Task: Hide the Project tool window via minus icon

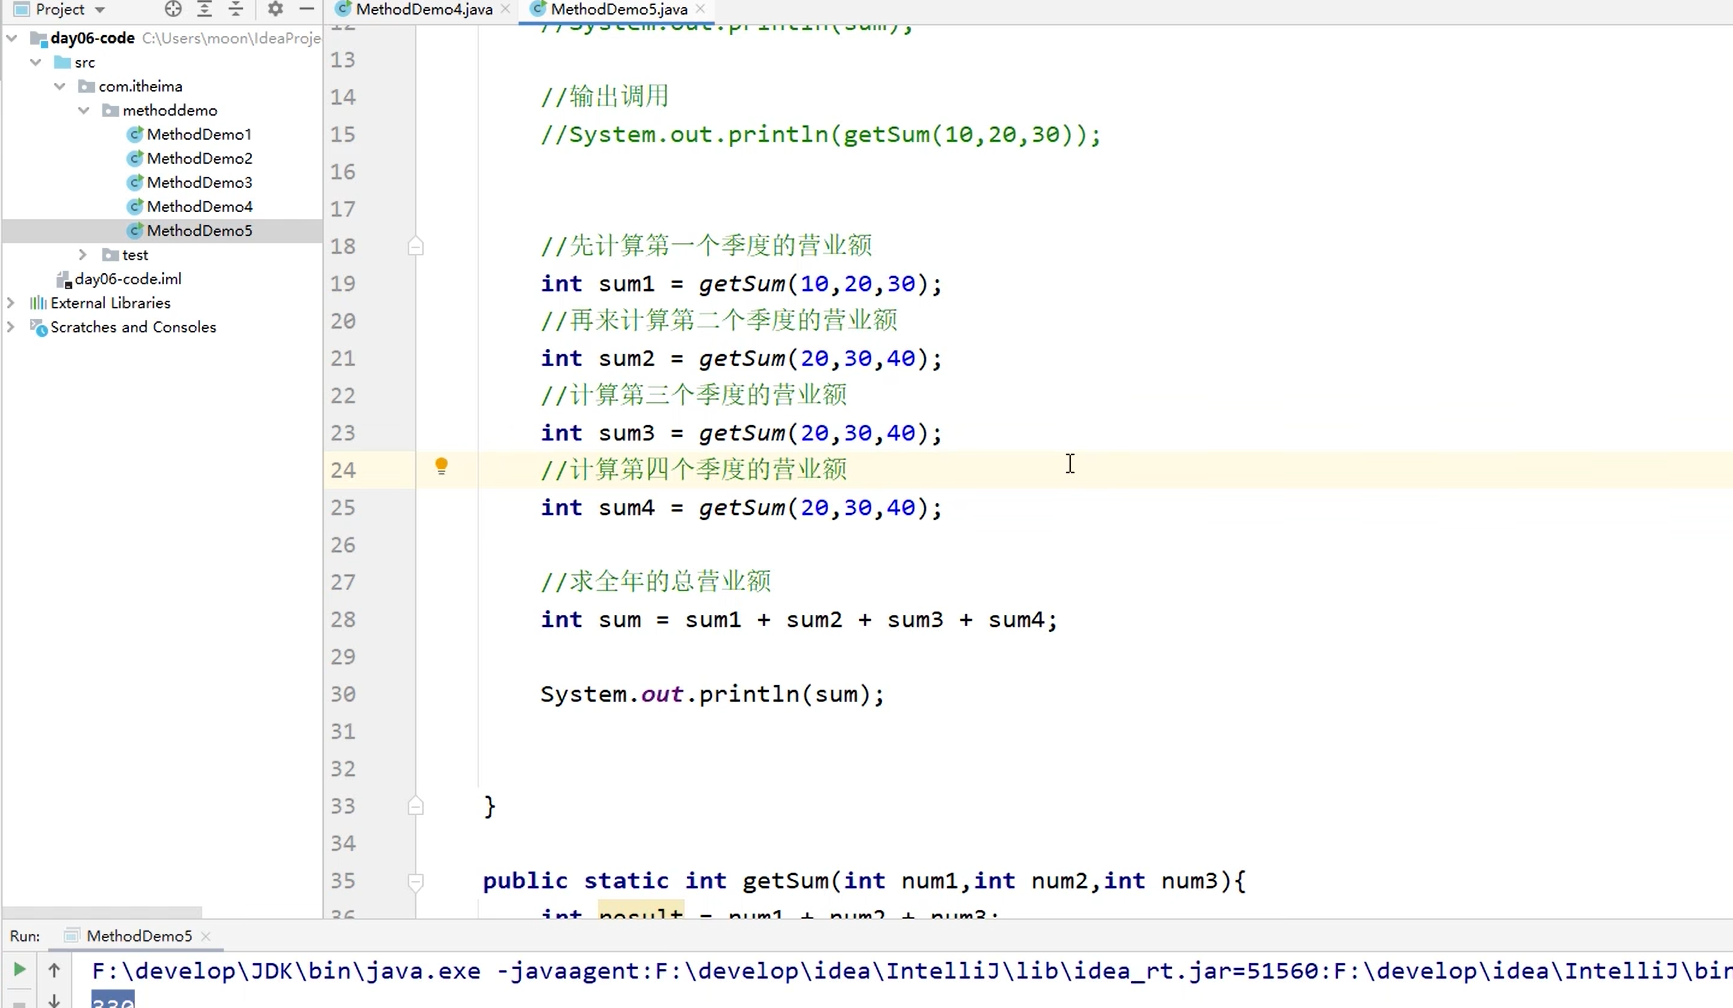Action: 306,10
